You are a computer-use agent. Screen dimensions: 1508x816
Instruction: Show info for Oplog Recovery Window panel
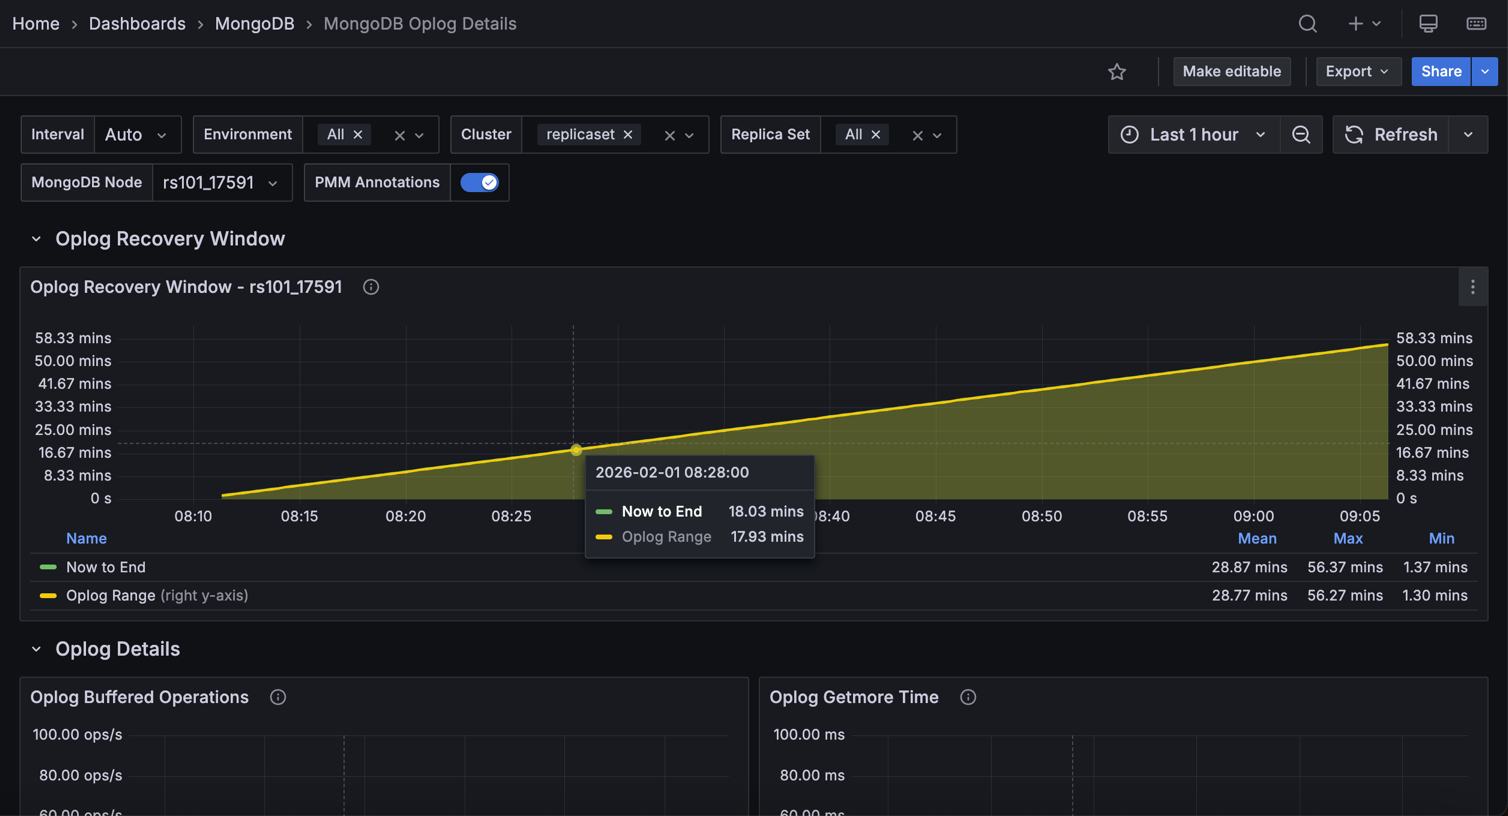point(371,287)
